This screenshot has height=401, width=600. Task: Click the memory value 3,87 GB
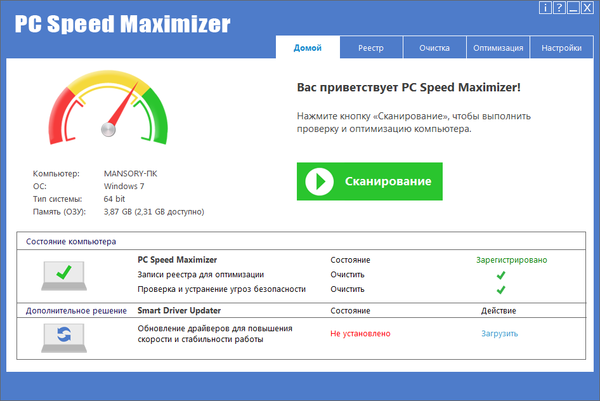point(154,212)
